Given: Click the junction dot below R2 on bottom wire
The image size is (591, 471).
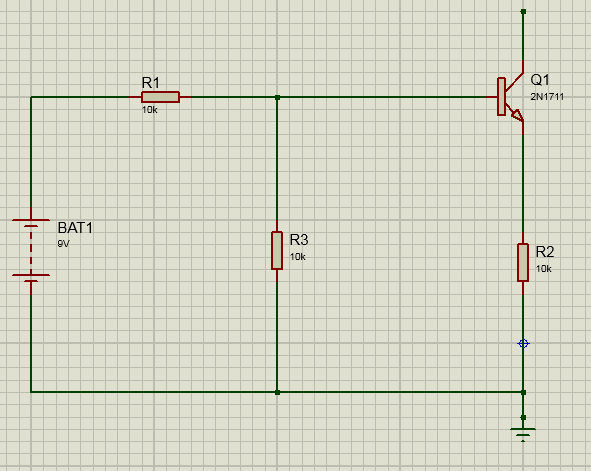Looking at the screenshot, I should point(523,392).
